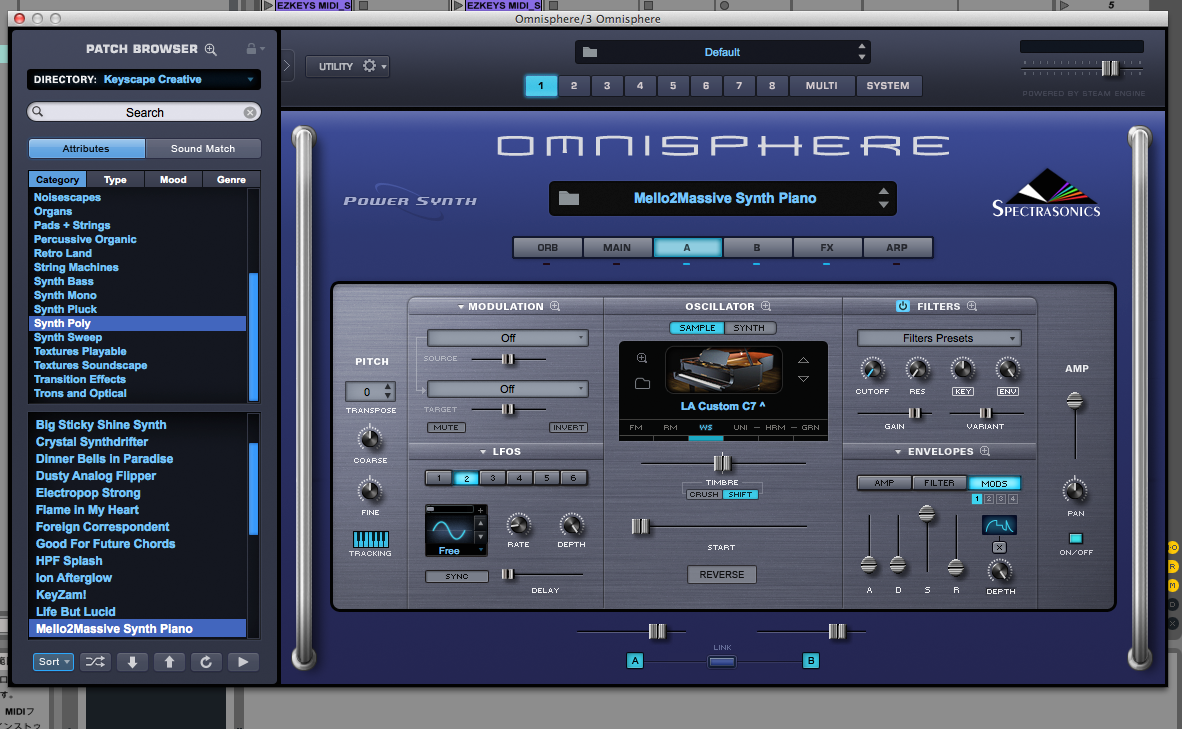Screen dimensions: 1182x729
Task: Click the soundsource folder icon in oscillator
Action: (642, 383)
